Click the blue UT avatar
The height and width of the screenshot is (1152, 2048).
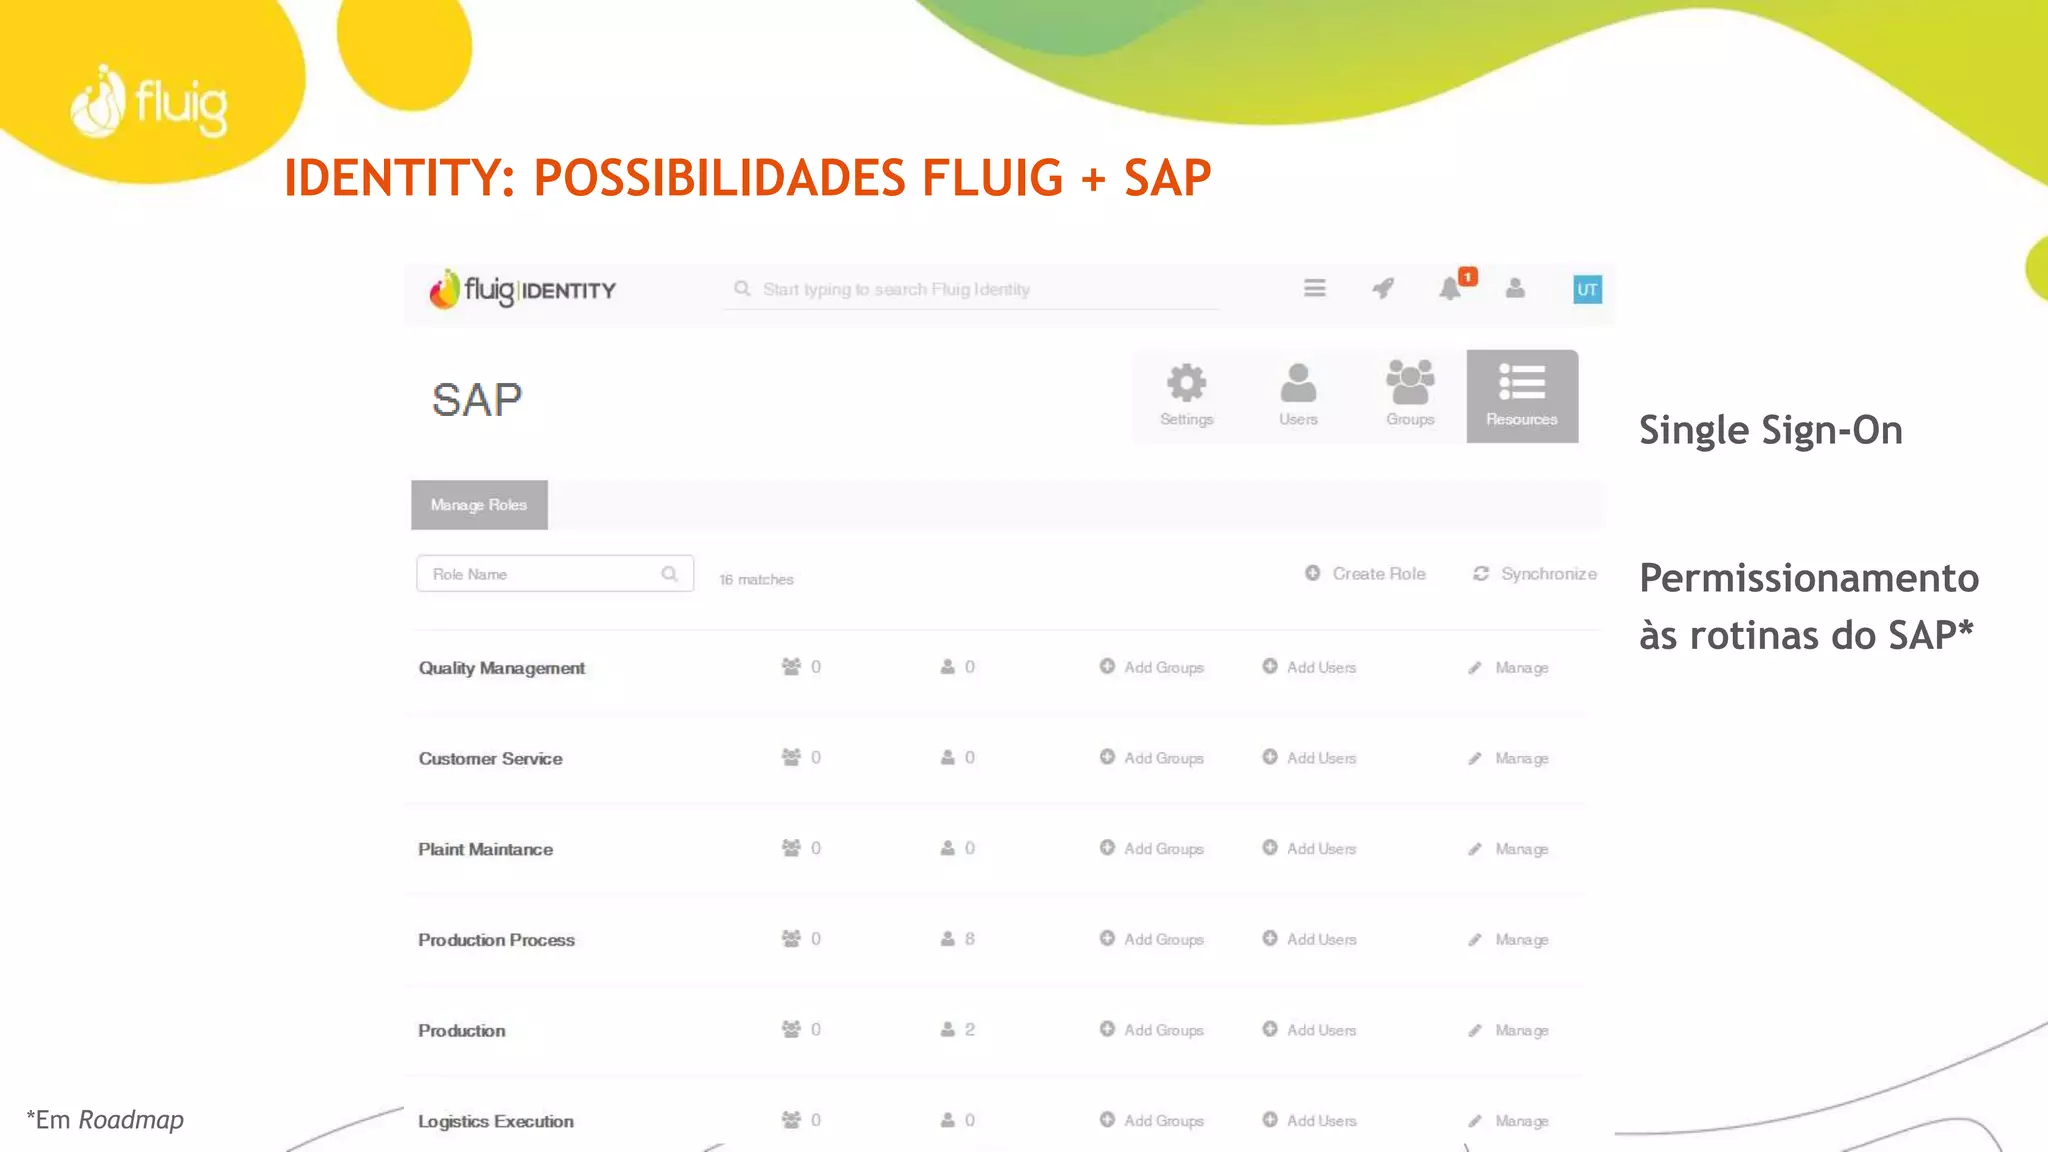pos(1587,290)
